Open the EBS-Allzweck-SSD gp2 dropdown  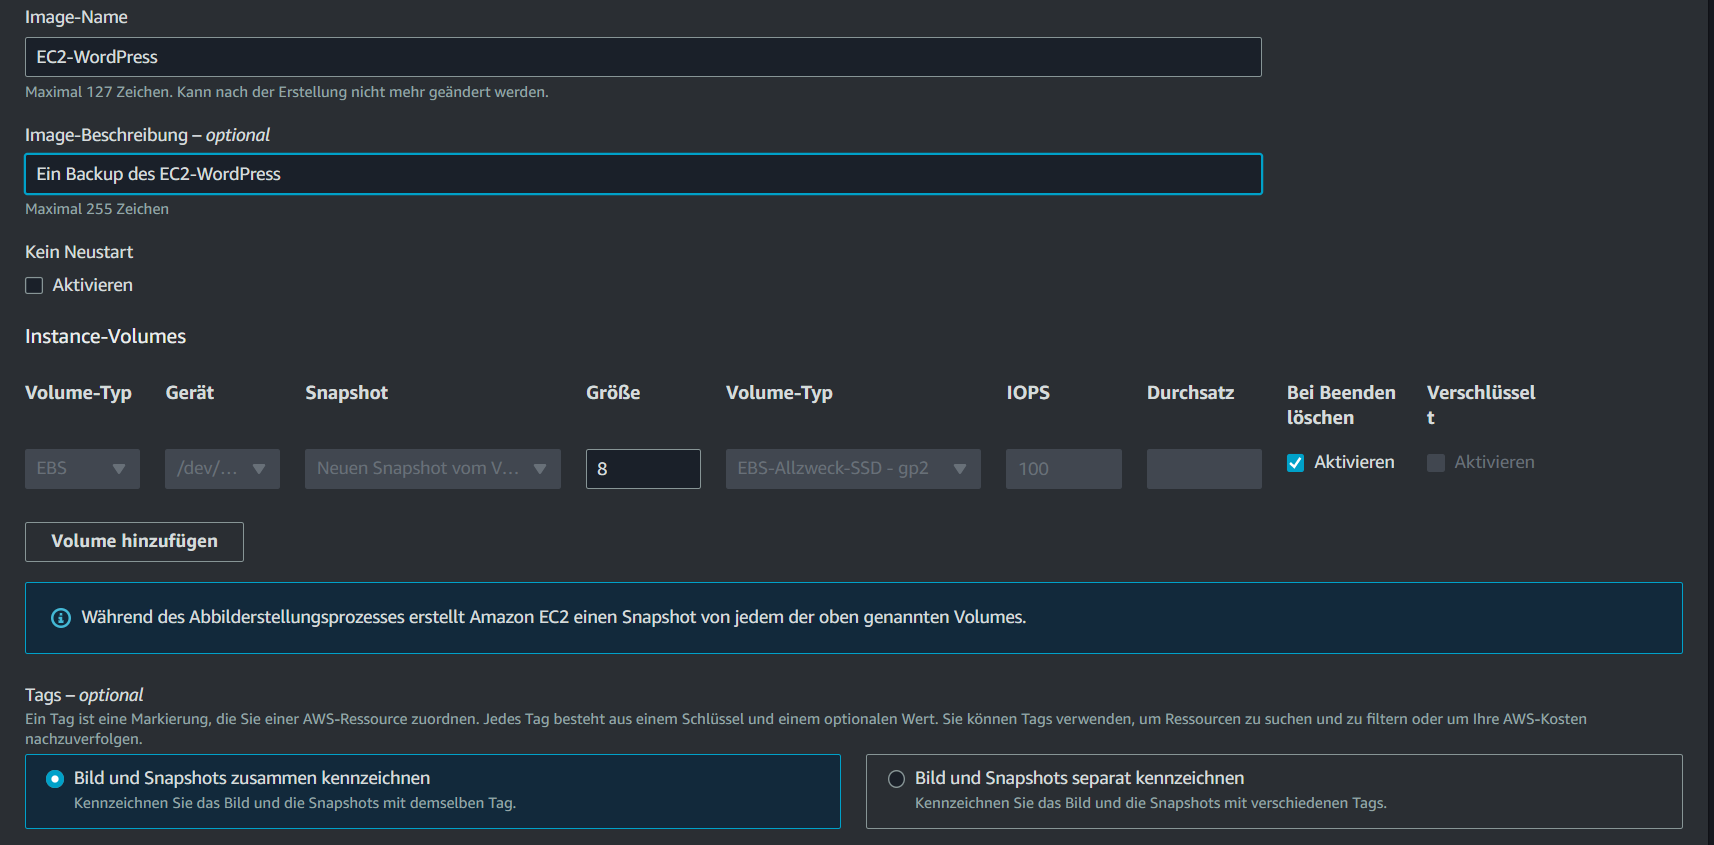853,469
